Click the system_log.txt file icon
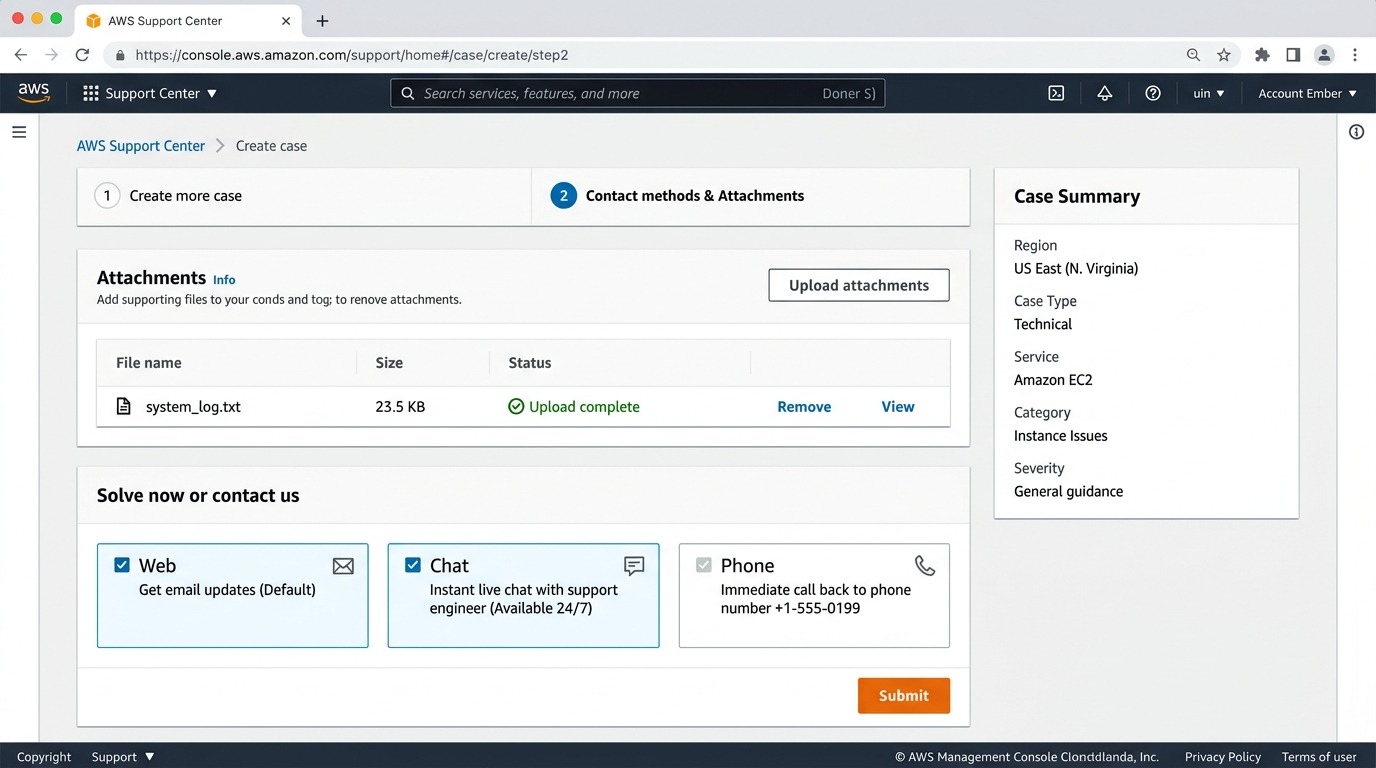Screen dimensions: 1376x768 [x=124, y=406]
